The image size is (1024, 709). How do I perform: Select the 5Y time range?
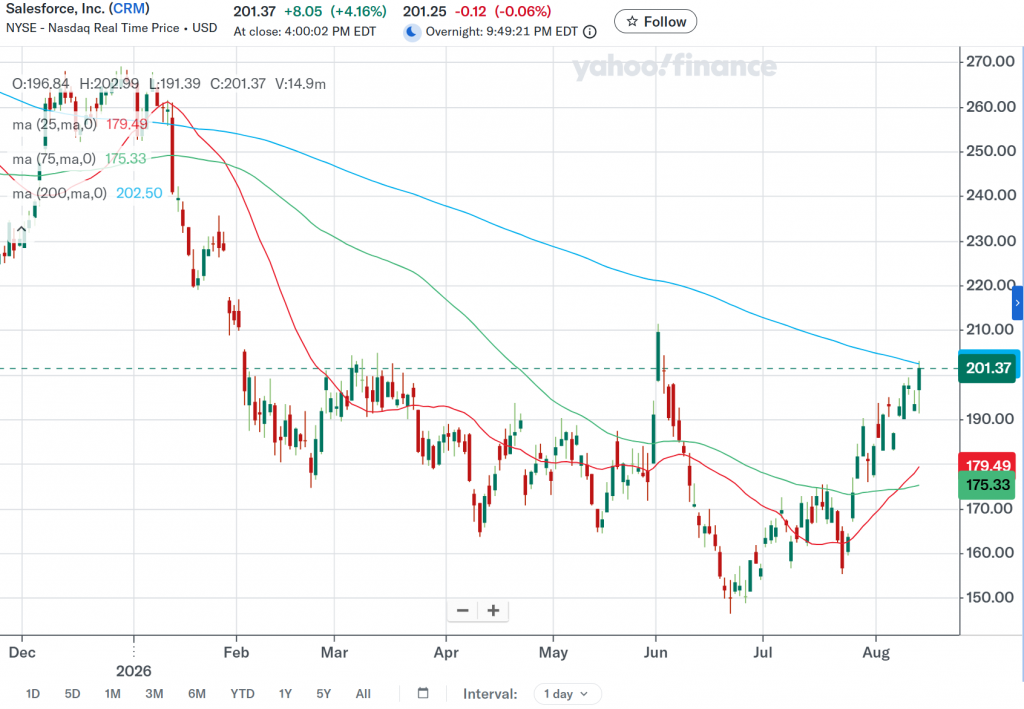click(x=323, y=693)
